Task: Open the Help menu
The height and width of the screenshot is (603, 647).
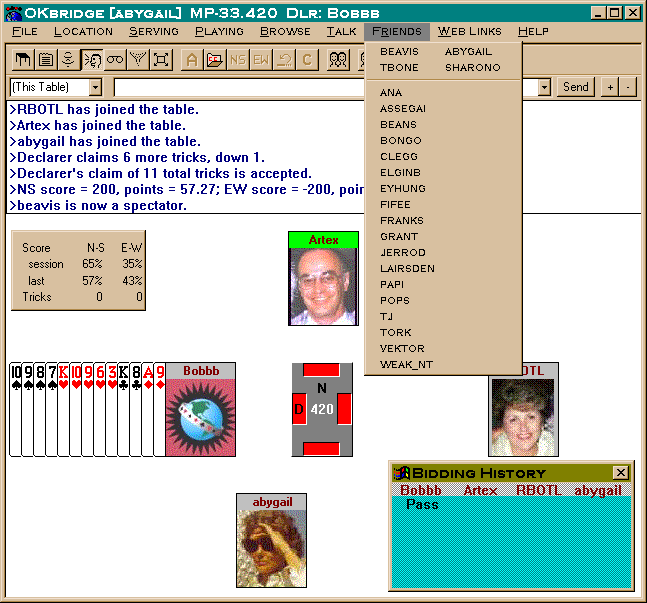Action: click(533, 31)
